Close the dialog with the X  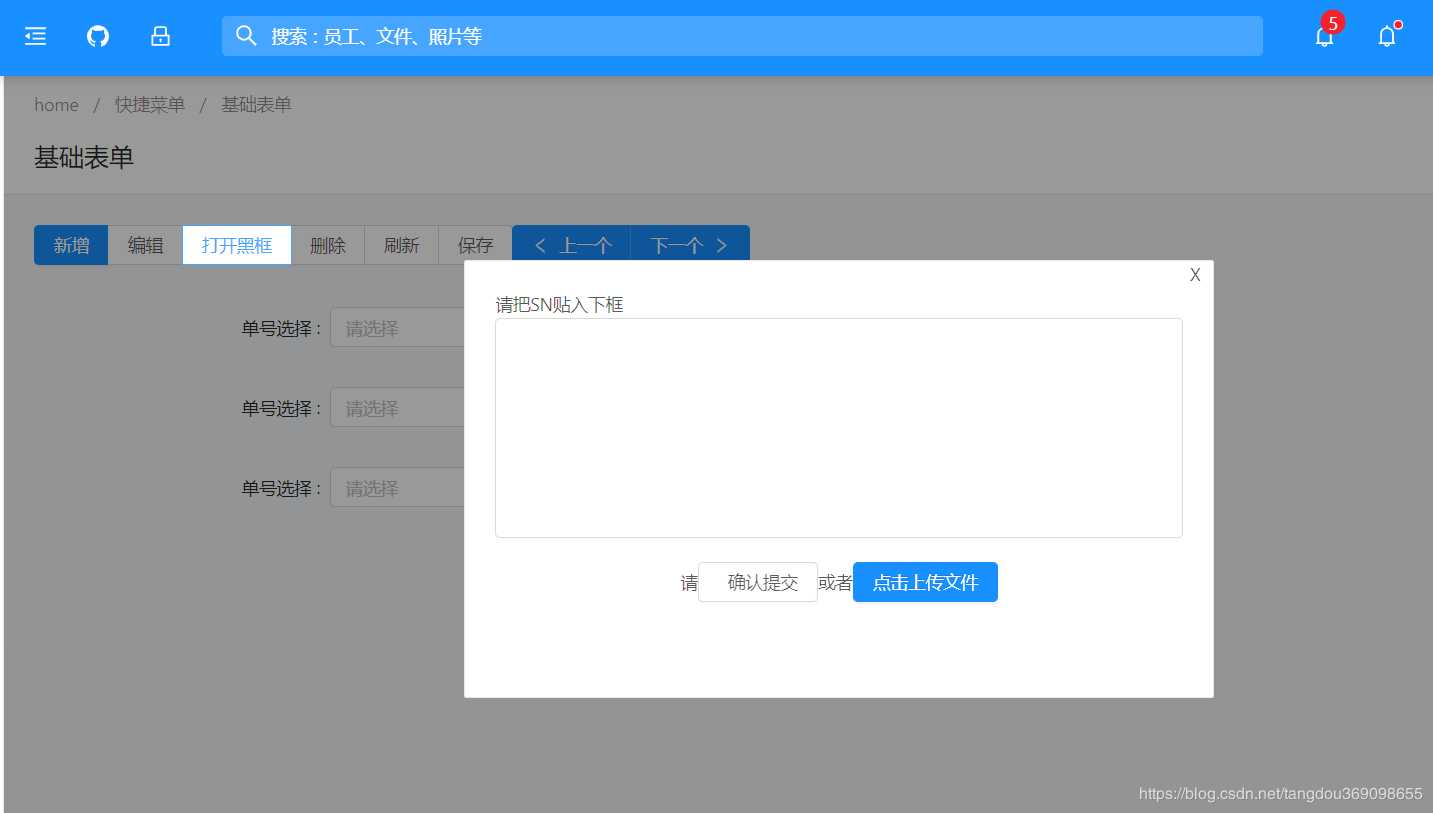point(1195,275)
